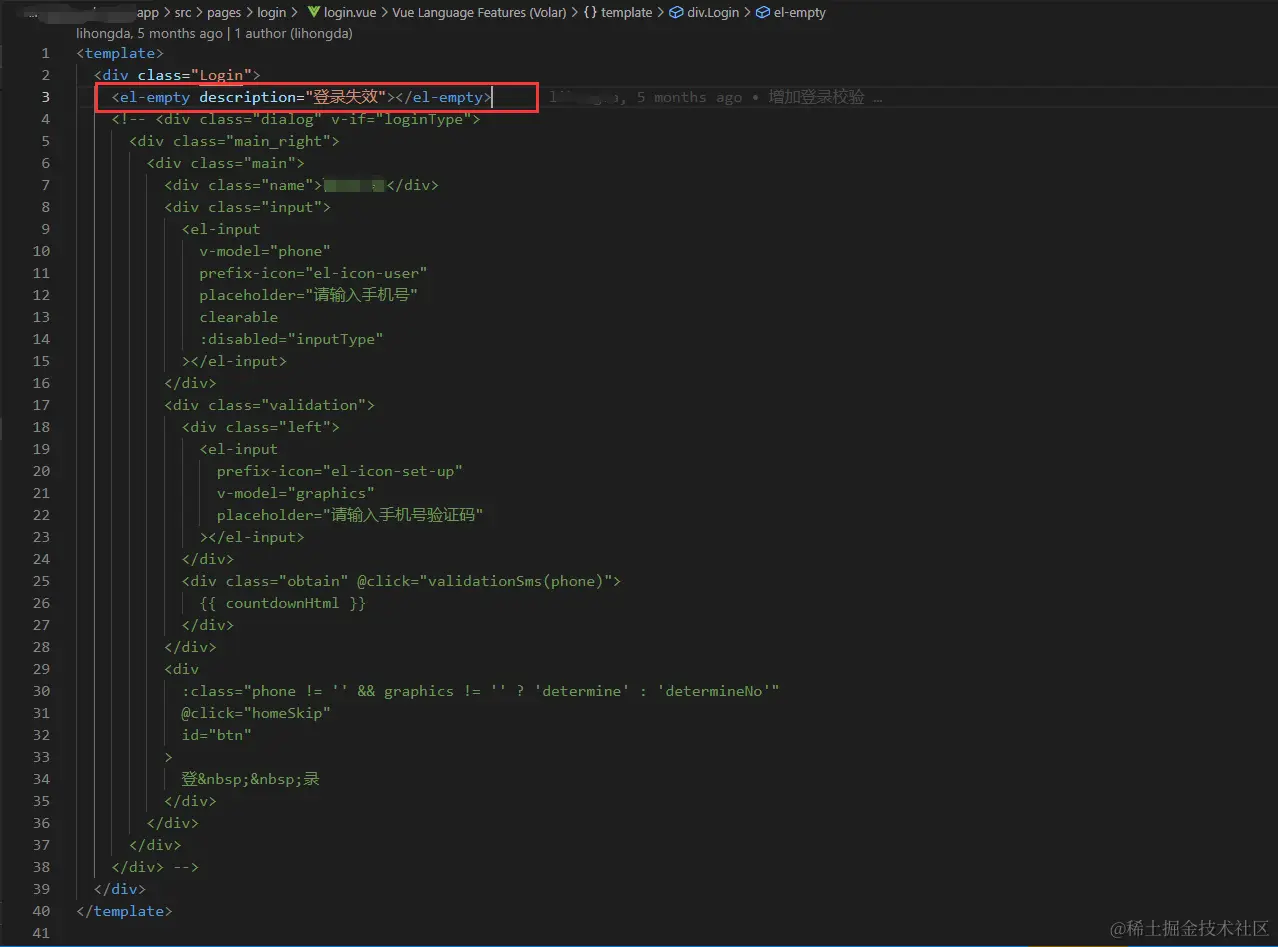The height and width of the screenshot is (947, 1278).
Task: Select line number 17 in the gutter
Action: [x=41, y=405]
